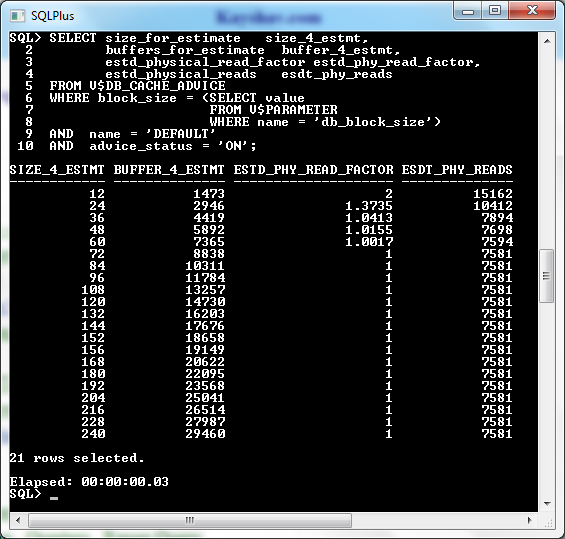This screenshot has width=565, height=539.
Task: Click the buffer value 11784
Action: point(205,278)
